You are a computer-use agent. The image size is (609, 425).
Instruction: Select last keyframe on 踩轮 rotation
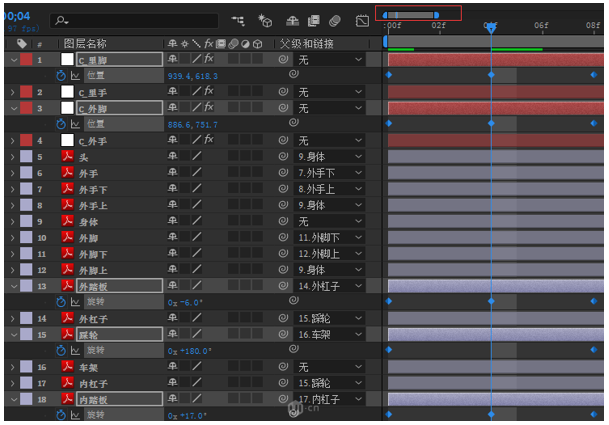(594, 350)
